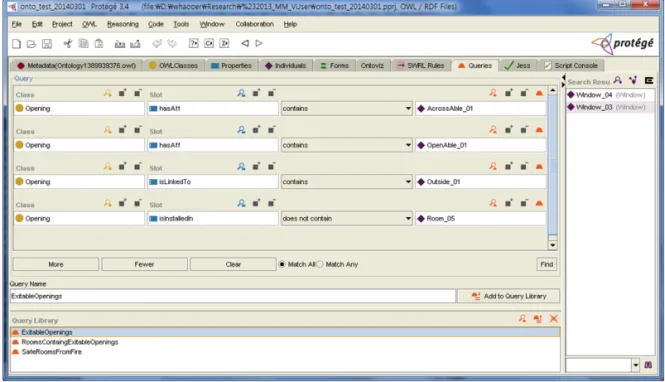
Task: Select the Match Any radio button
Action: (x=320, y=264)
